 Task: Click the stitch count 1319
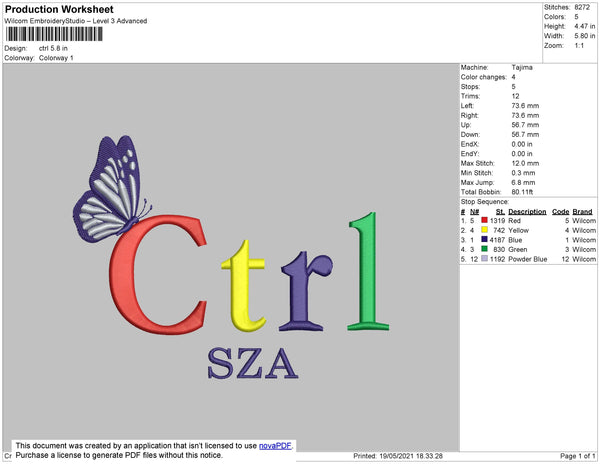pyautogui.click(x=497, y=221)
